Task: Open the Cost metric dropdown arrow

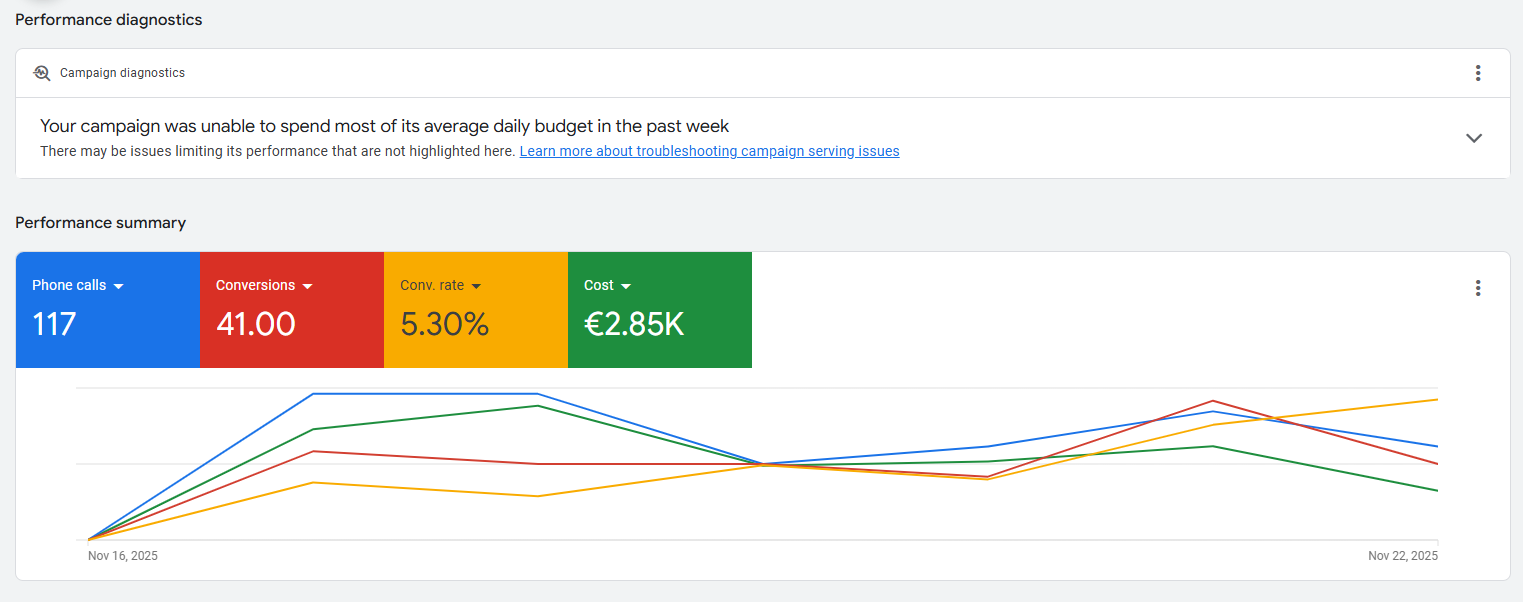Action: 626,286
